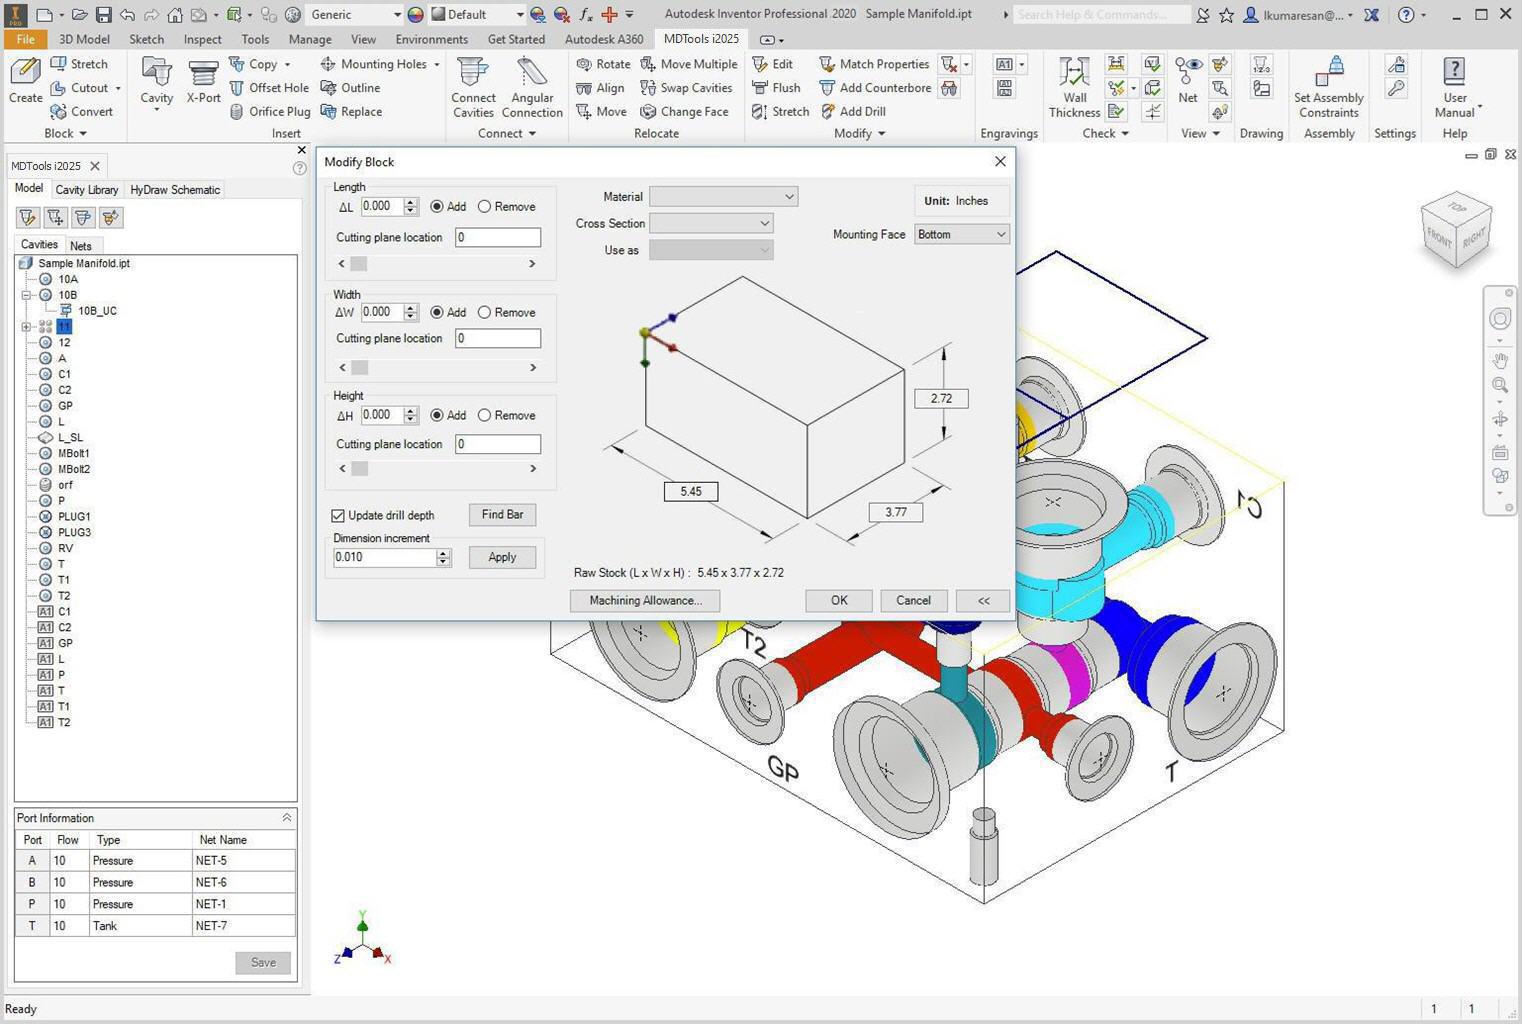Switch to the Cavity Library tab
This screenshot has height=1024, width=1522.
tap(87, 190)
